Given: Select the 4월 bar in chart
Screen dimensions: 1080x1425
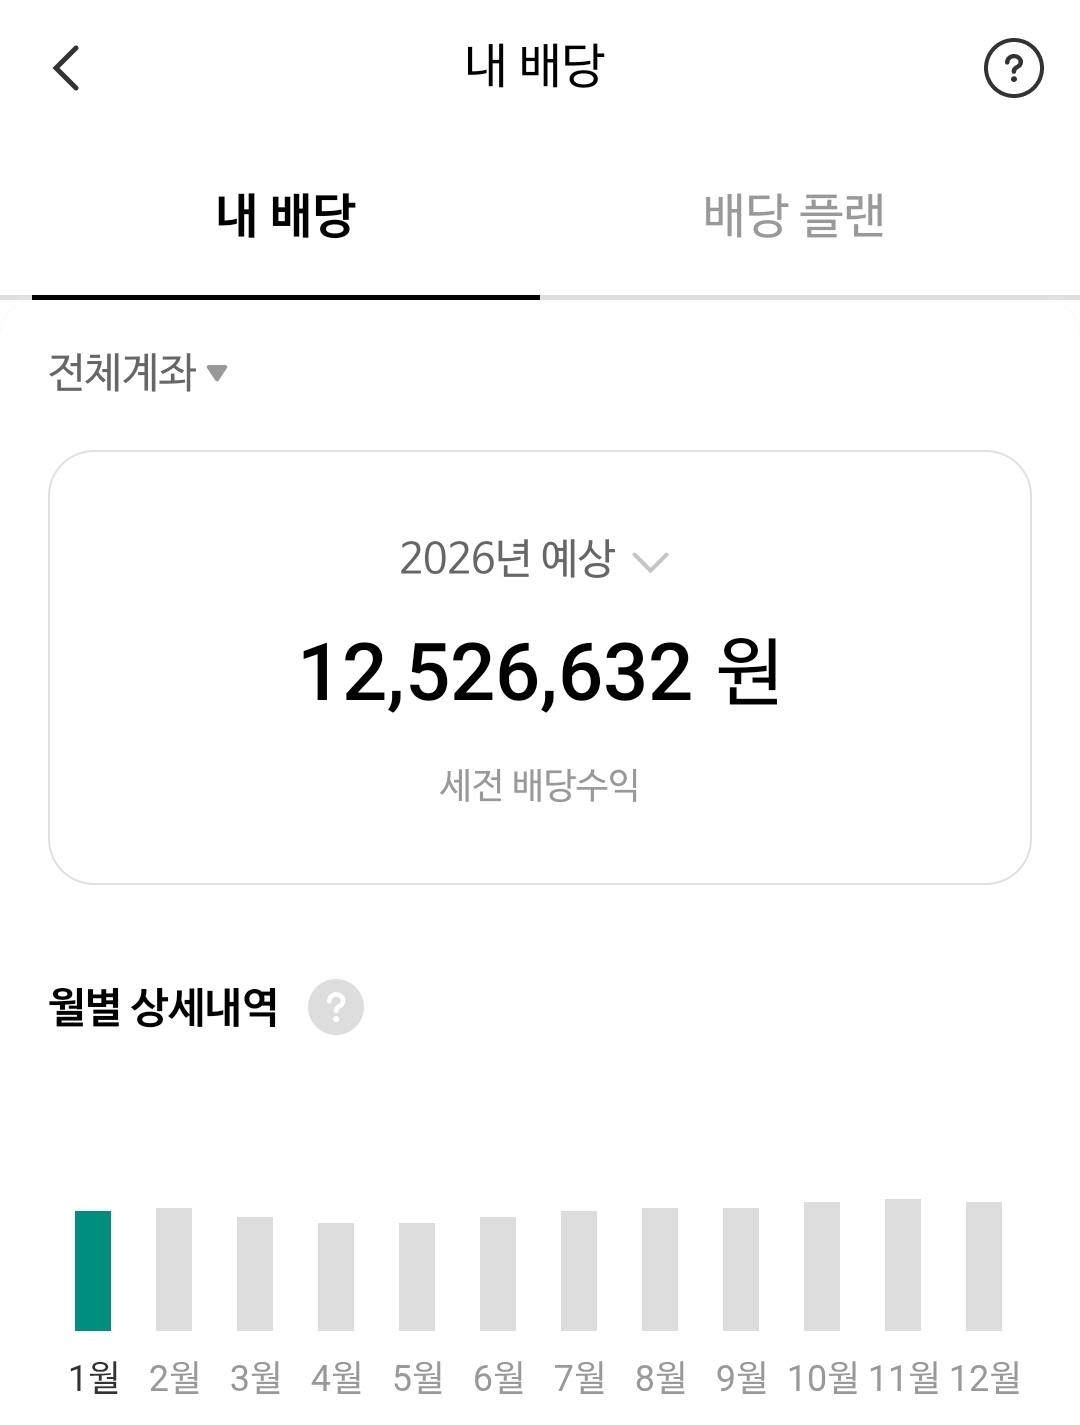Looking at the screenshot, I should coord(336,1276).
